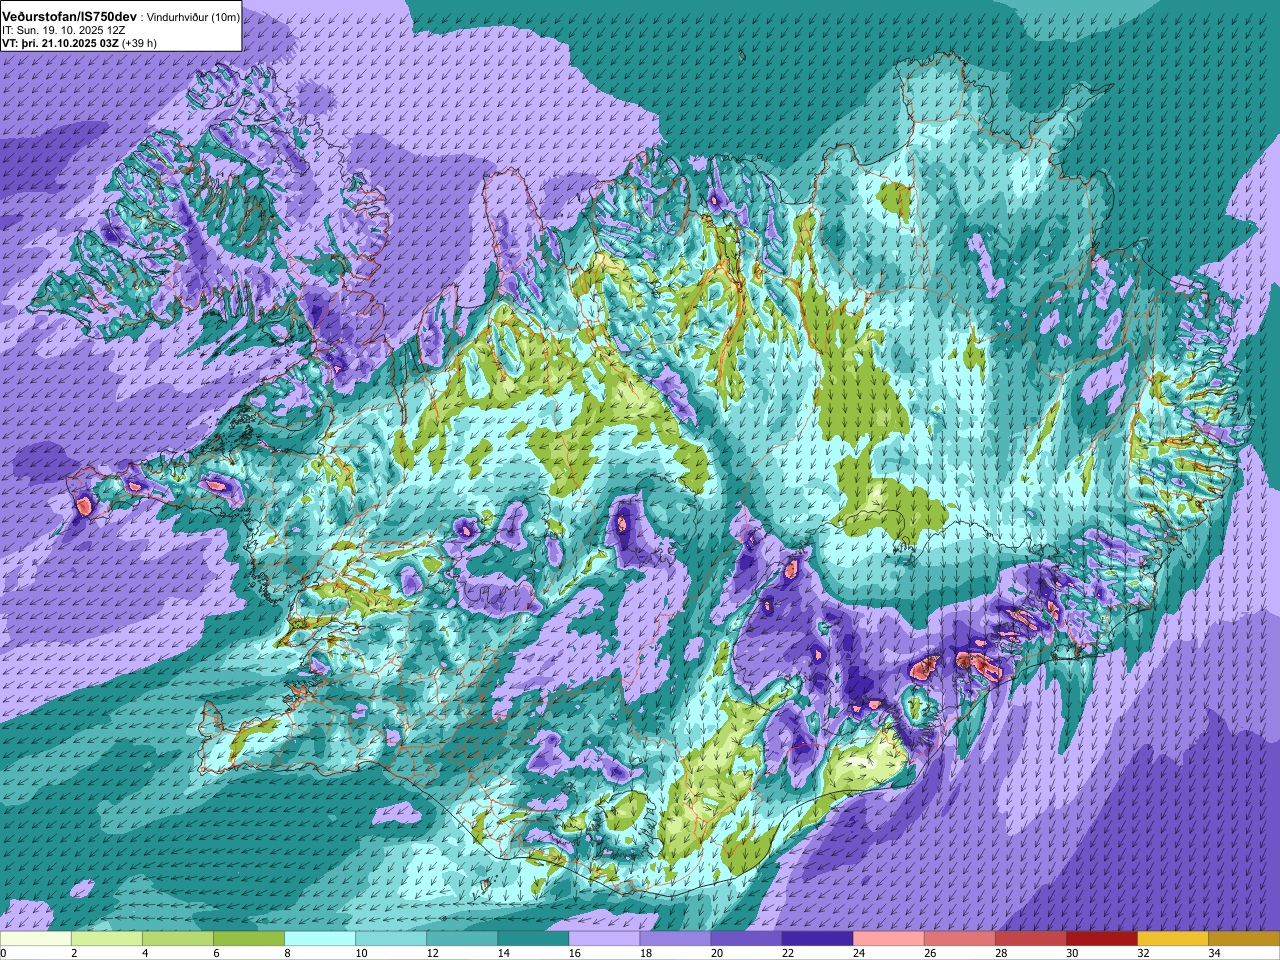Click the '26' legend scale label
Screen dimensions: 1280x960
(x=929, y=953)
